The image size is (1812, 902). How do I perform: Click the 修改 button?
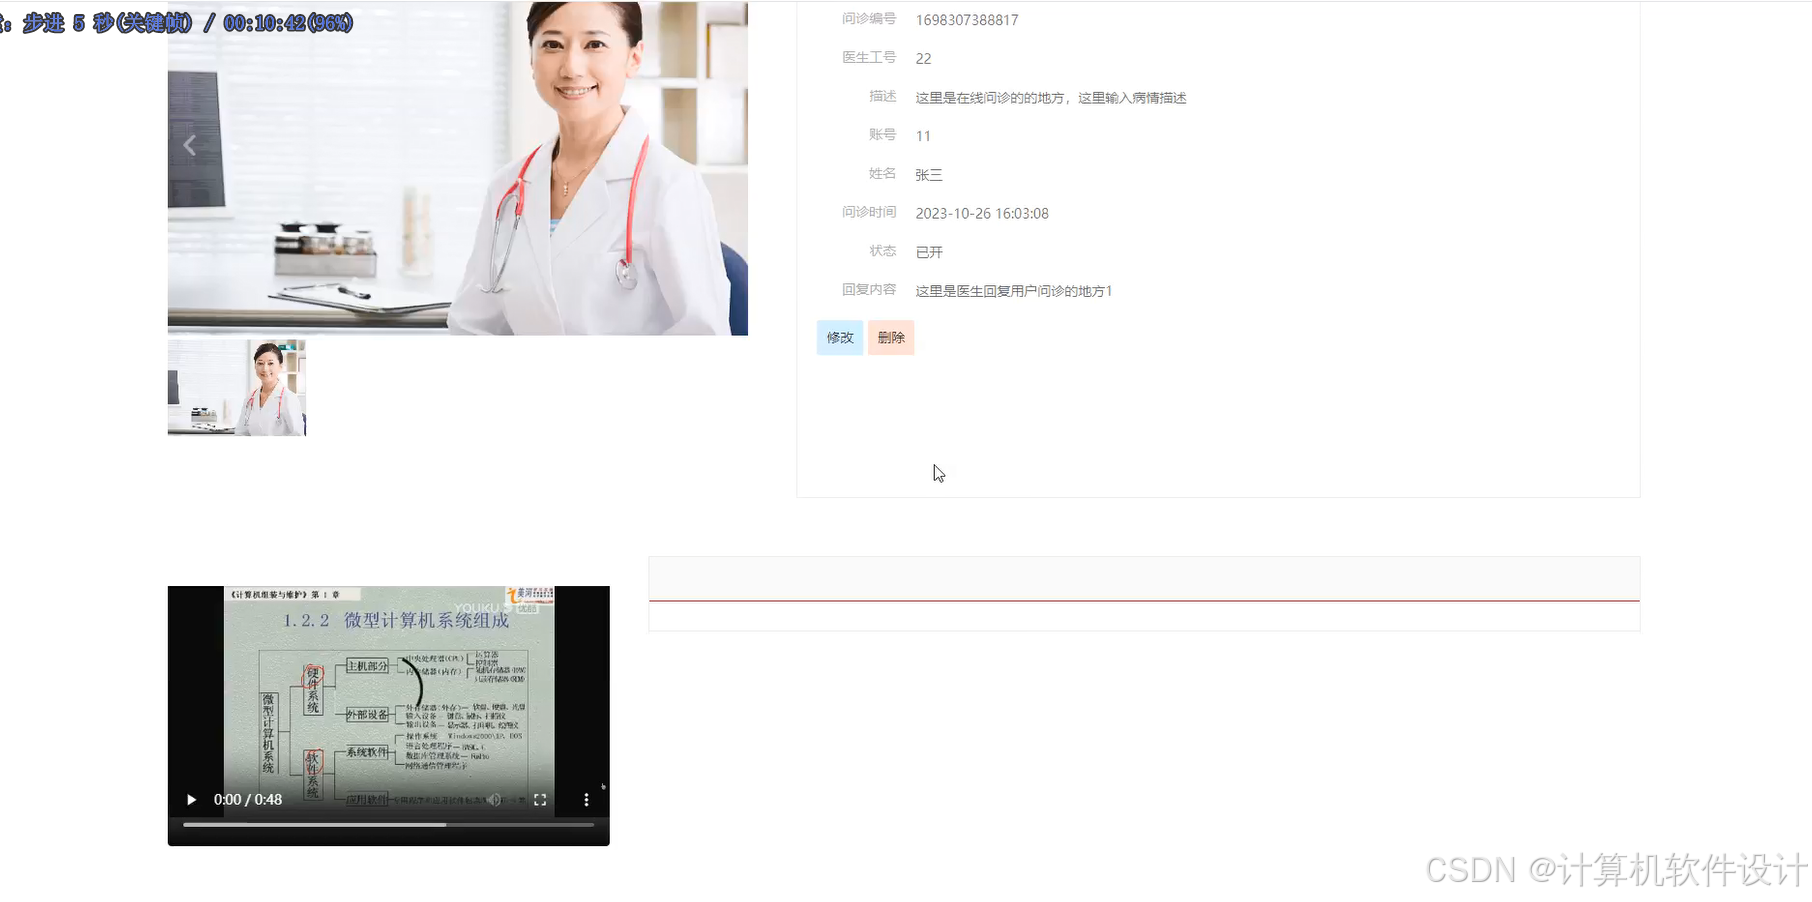[x=840, y=338]
